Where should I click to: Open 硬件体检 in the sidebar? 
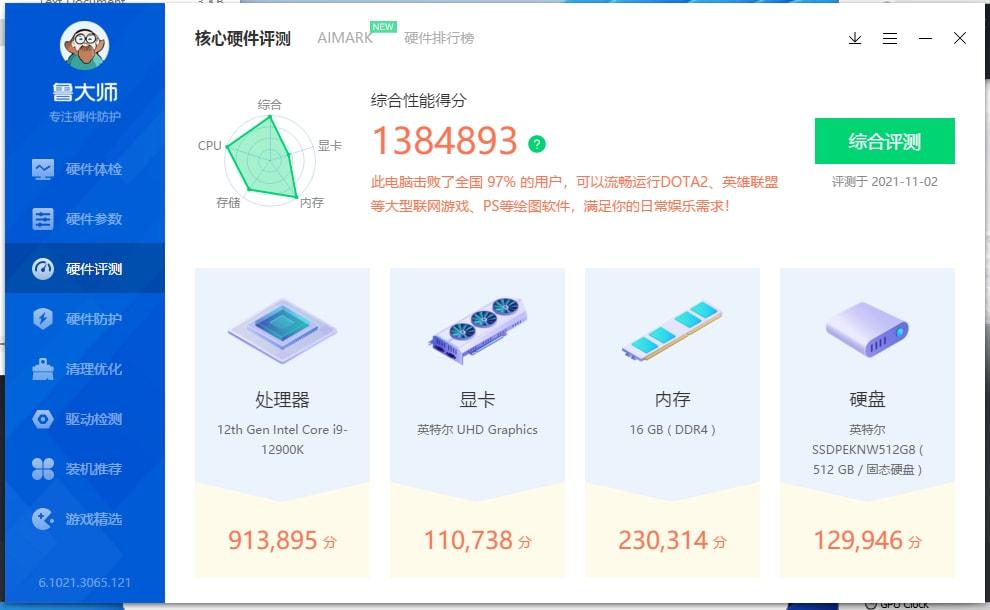tap(85, 169)
